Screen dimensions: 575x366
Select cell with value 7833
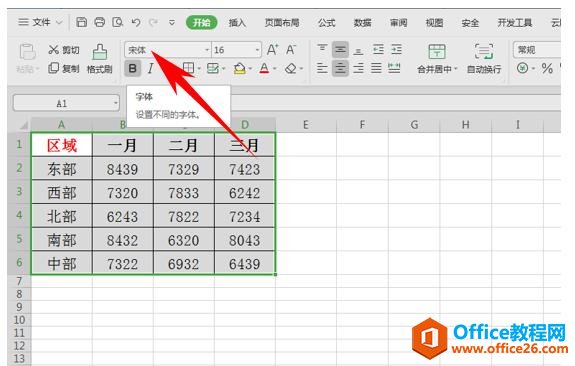click(184, 193)
